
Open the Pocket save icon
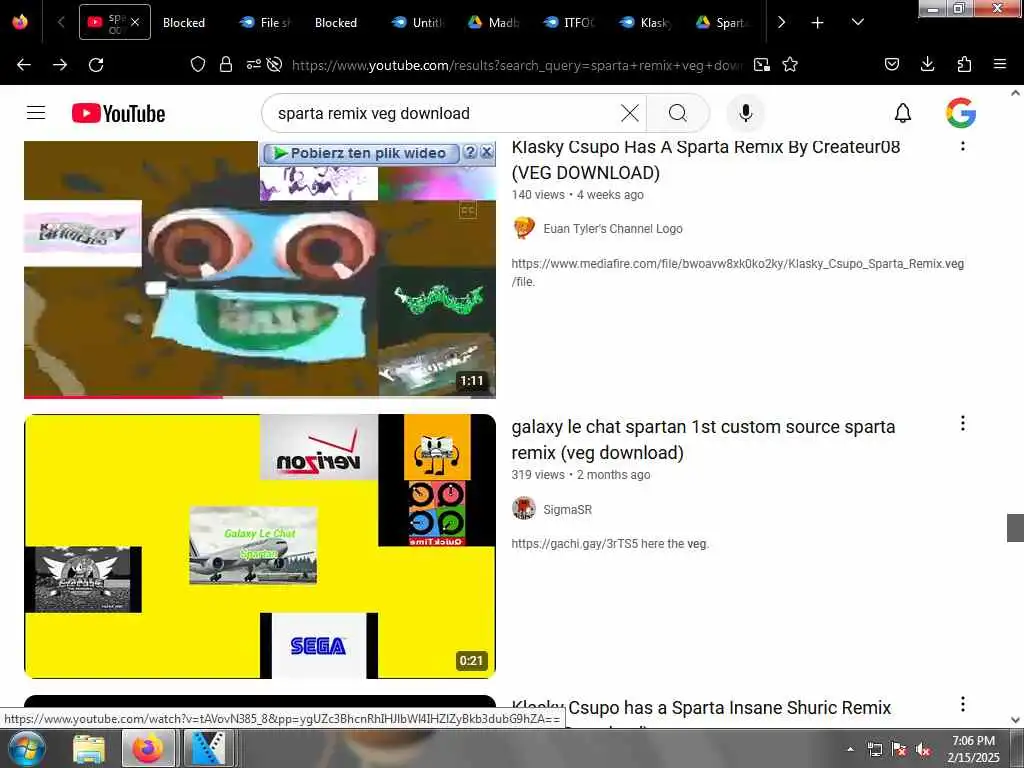coord(892,64)
